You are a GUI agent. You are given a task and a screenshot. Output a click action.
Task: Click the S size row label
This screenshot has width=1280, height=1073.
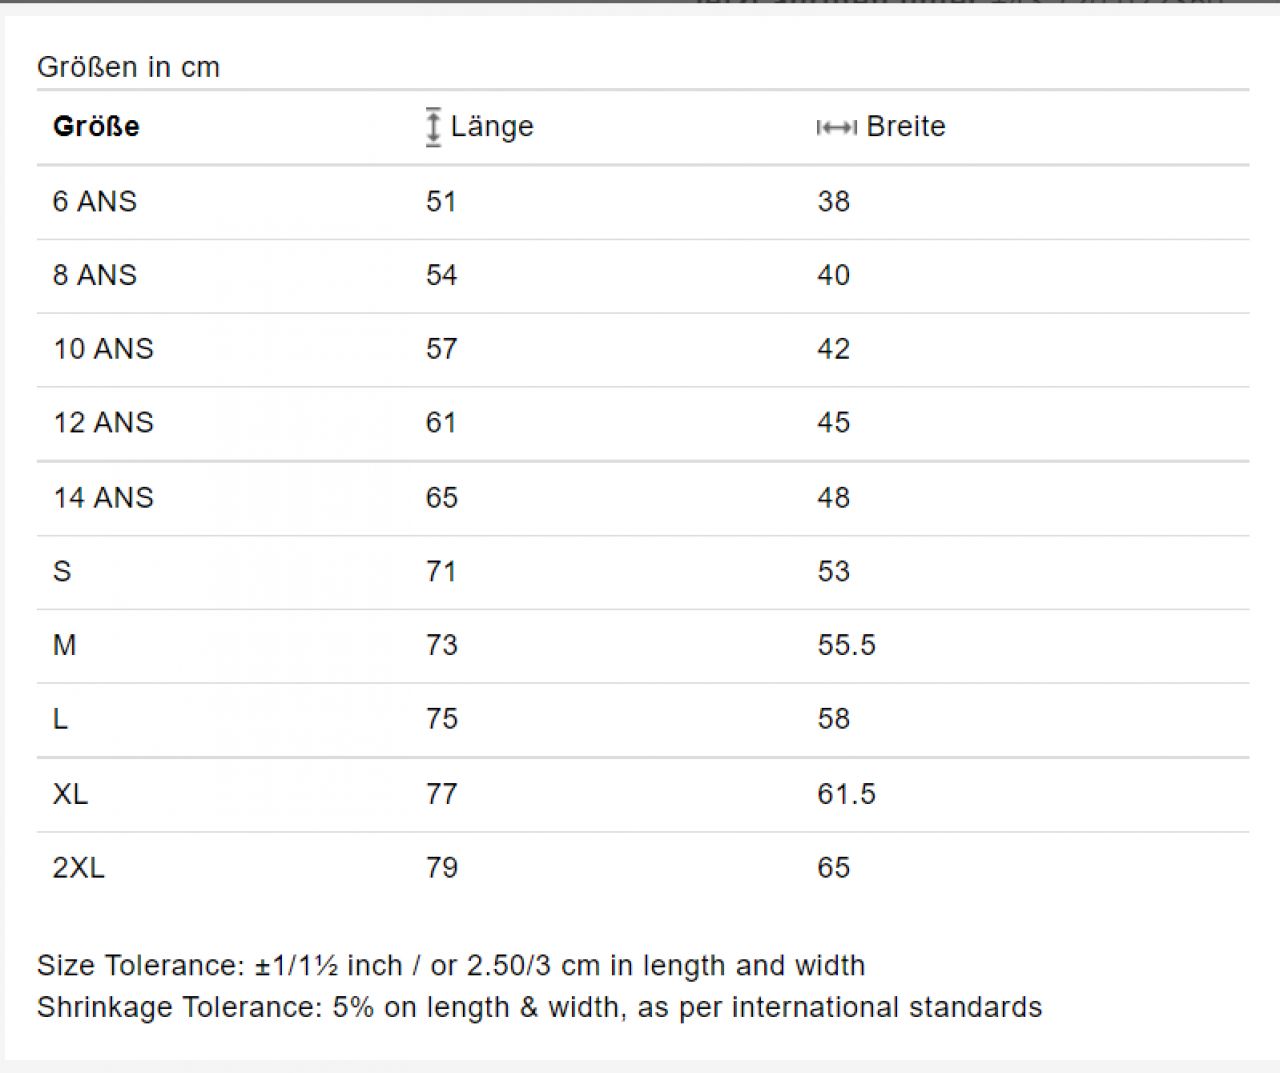(x=62, y=572)
